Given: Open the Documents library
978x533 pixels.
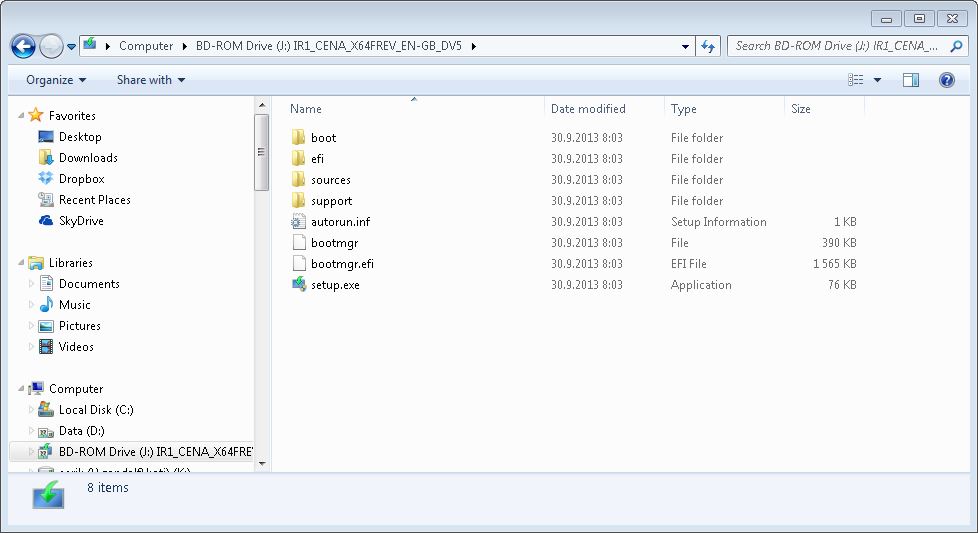Looking at the screenshot, I should pos(89,284).
